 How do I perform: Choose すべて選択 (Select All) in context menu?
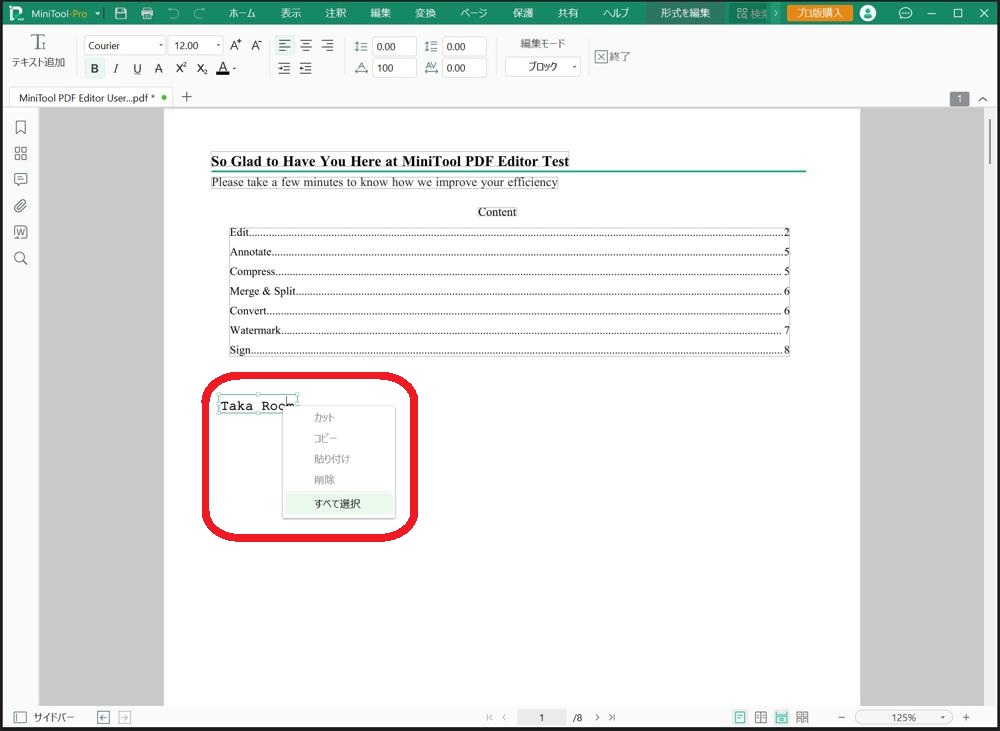(x=339, y=503)
